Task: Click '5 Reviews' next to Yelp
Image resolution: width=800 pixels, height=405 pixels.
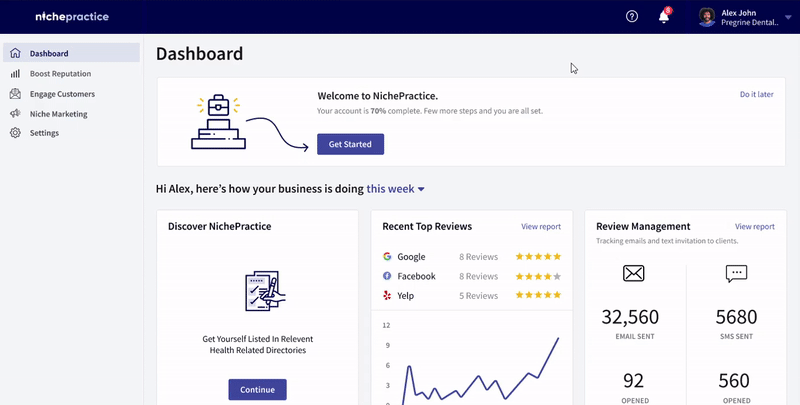Action: pyautogui.click(x=478, y=295)
